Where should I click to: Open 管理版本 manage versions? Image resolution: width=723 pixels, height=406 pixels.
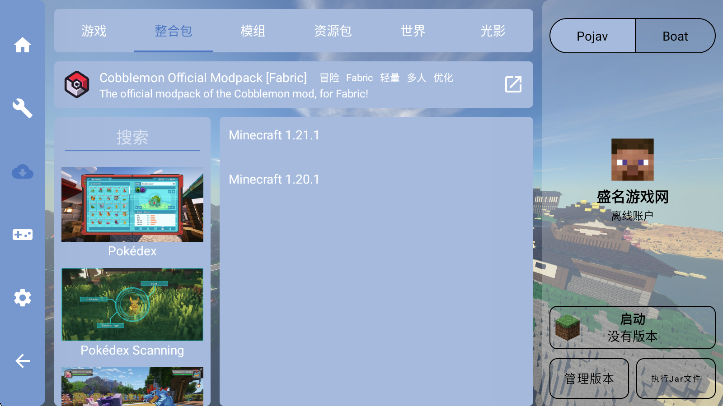pyautogui.click(x=589, y=378)
